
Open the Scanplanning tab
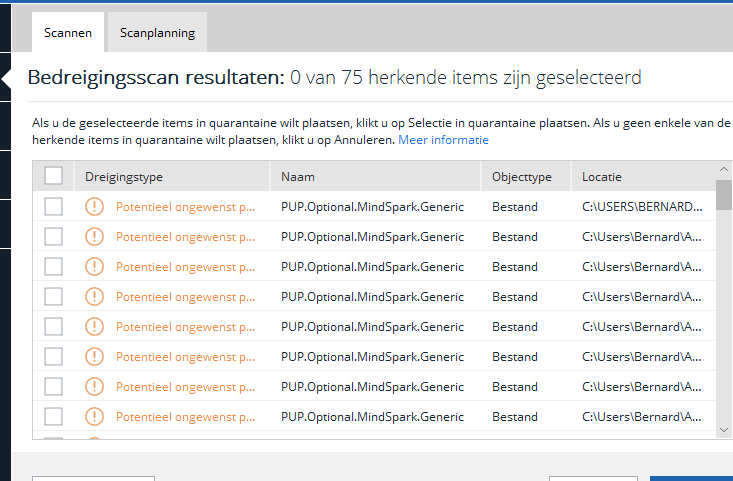pyautogui.click(x=157, y=33)
